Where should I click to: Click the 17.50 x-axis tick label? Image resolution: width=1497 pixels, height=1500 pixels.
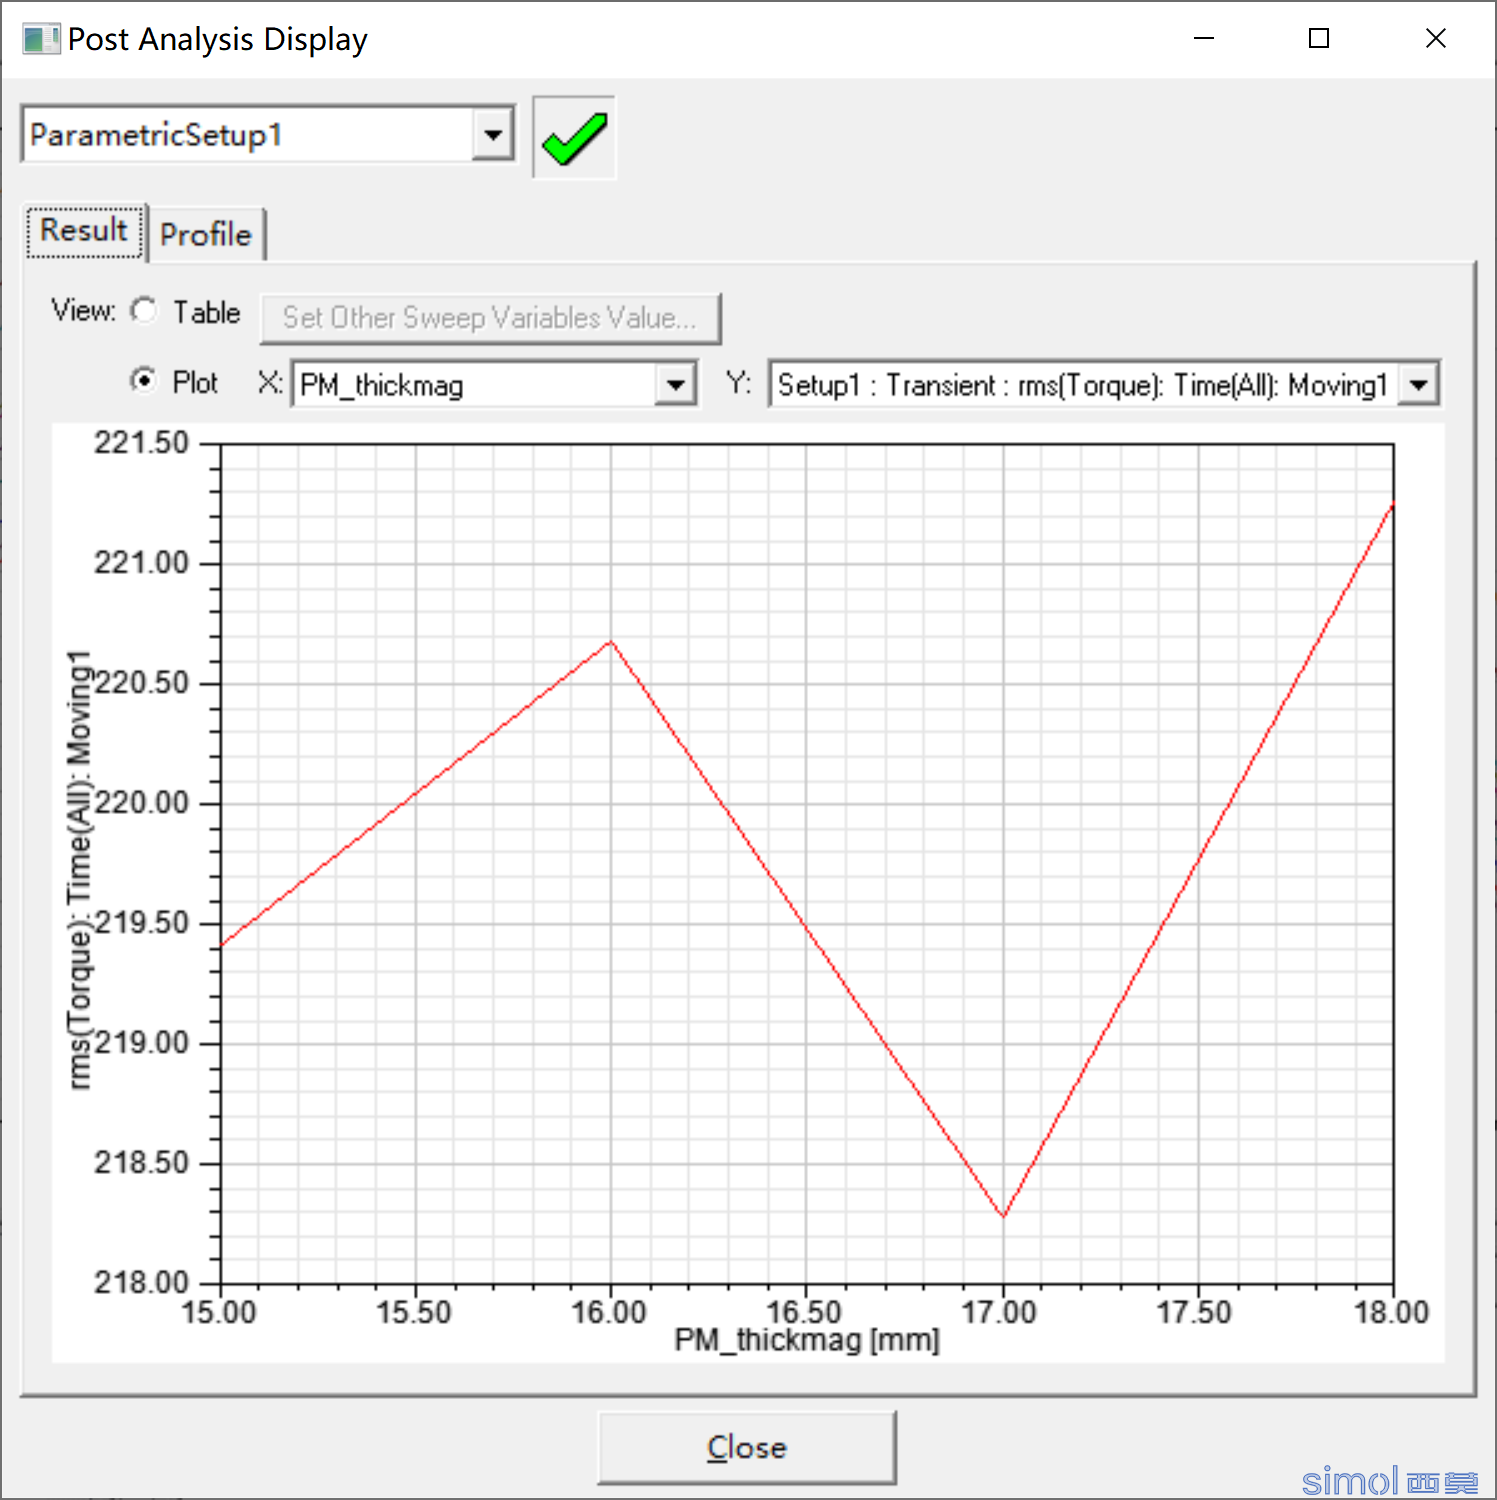(1195, 1311)
